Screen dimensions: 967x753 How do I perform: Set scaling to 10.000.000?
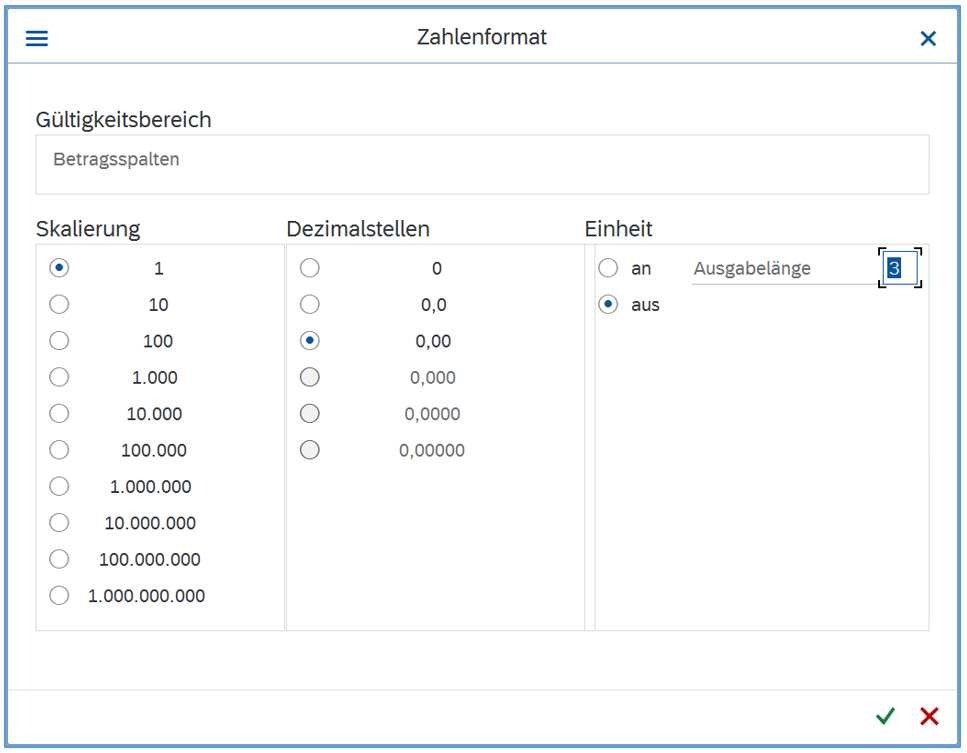point(60,522)
